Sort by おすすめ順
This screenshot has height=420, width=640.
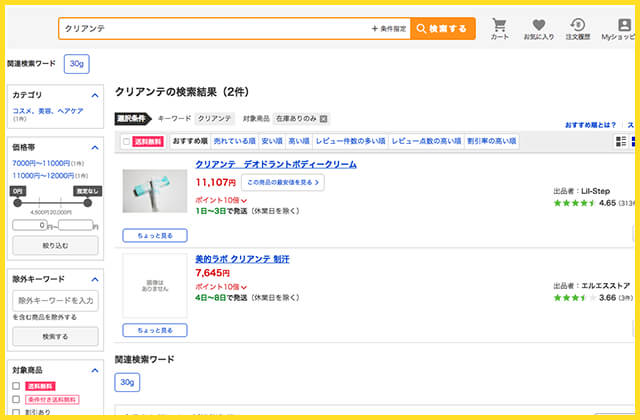point(190,141)
